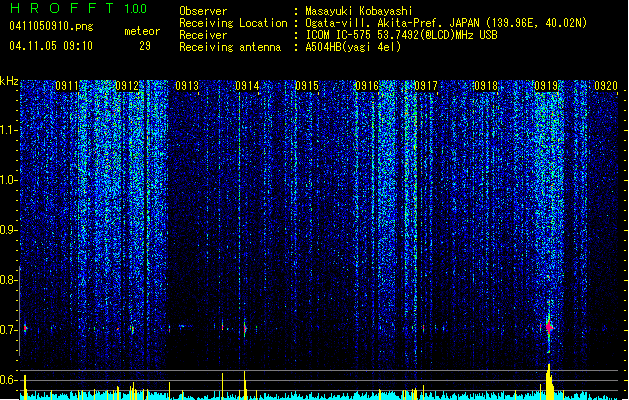This screenshot has width=629, height=400.
Task: Click the HROFFT 1.0.0 title text
Action: point(79,8)
